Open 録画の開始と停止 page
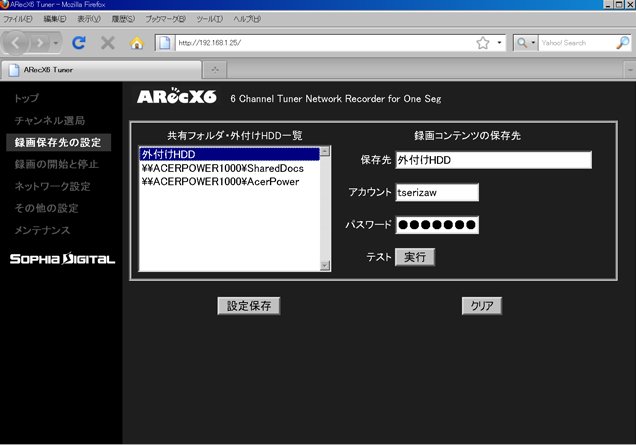 coord(56,164)
